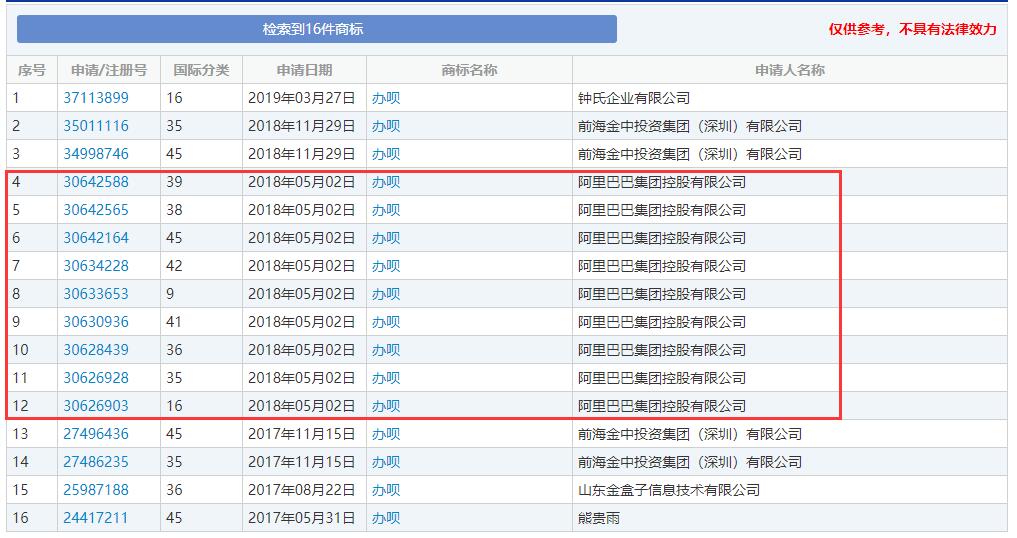1017x538 pixels.
Task: Click the 国际分类 column header
Action: pos(201,70)
